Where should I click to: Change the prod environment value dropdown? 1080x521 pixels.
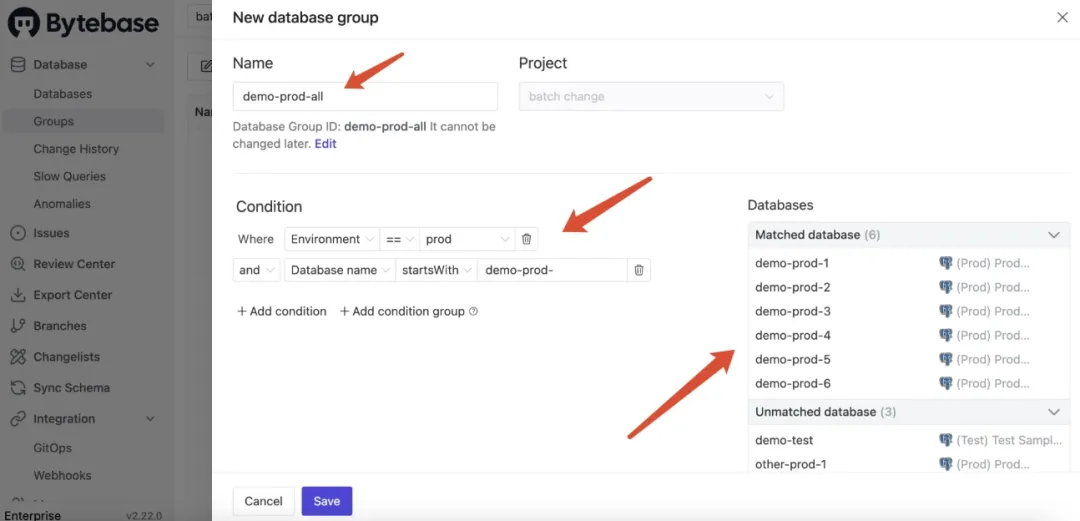click(x=466, y=239)
